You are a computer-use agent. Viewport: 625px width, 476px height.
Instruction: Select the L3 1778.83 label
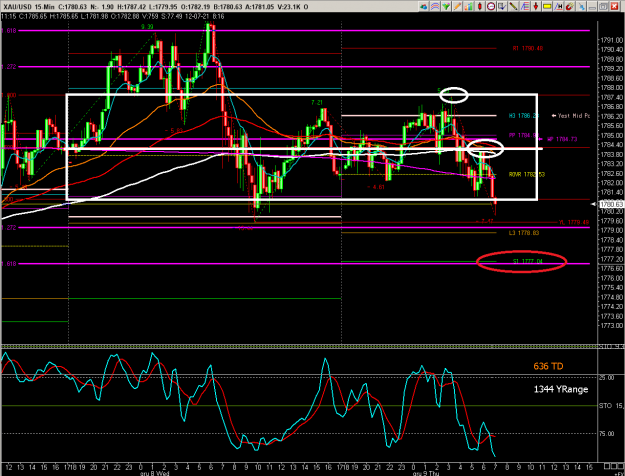524,232
